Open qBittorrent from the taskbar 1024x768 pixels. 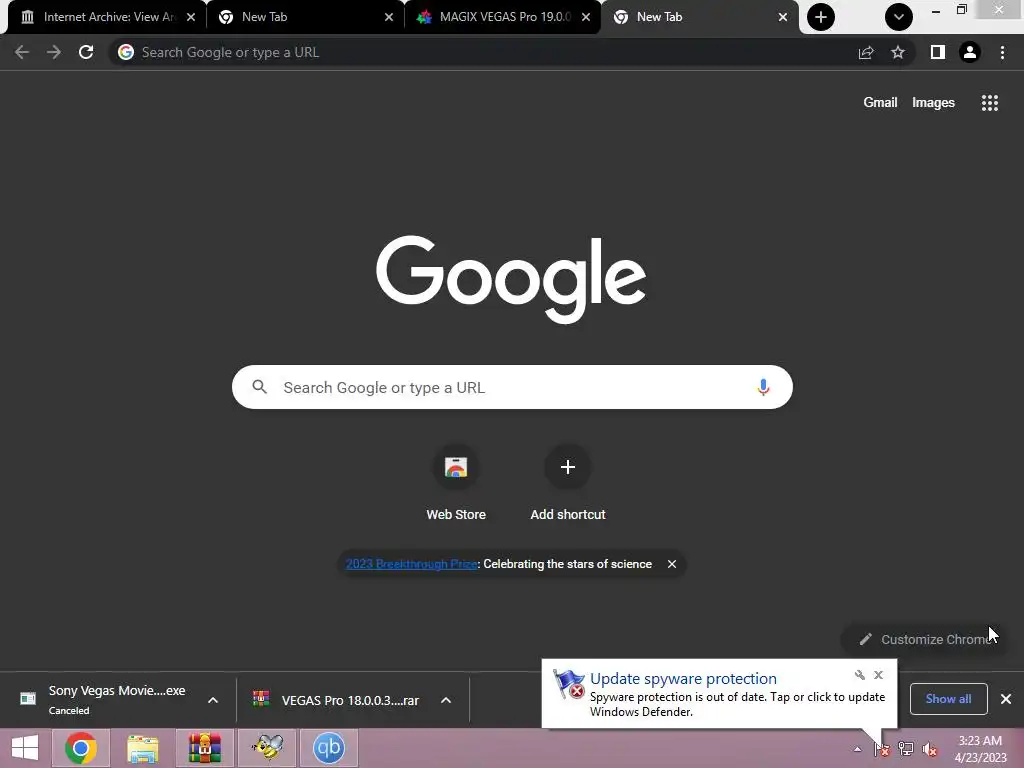329,748
